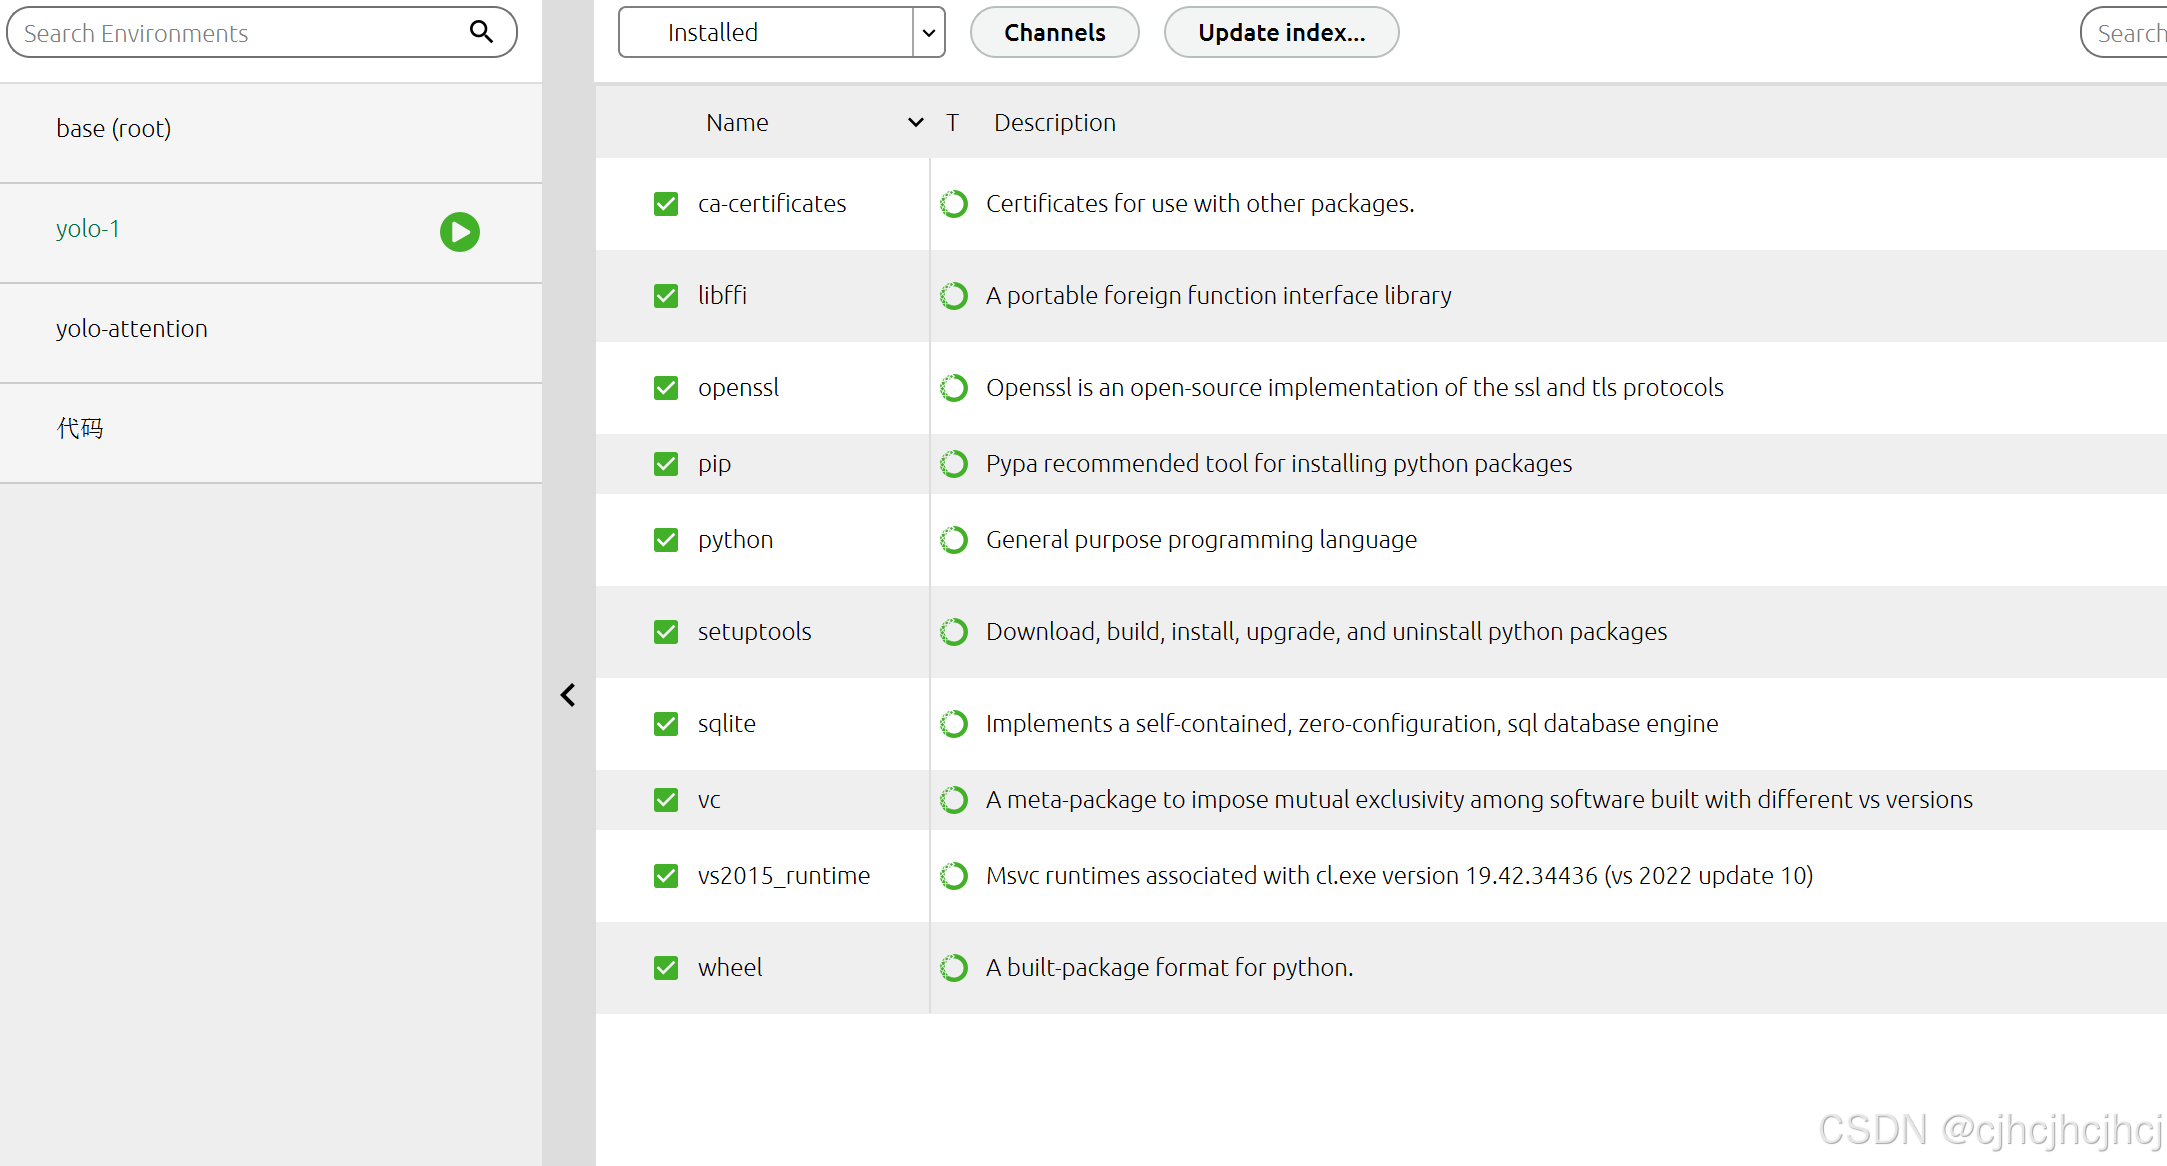Select the ca-certificates package name
This screenshot has height=1166, width=2167.
[x=772, y=204]
